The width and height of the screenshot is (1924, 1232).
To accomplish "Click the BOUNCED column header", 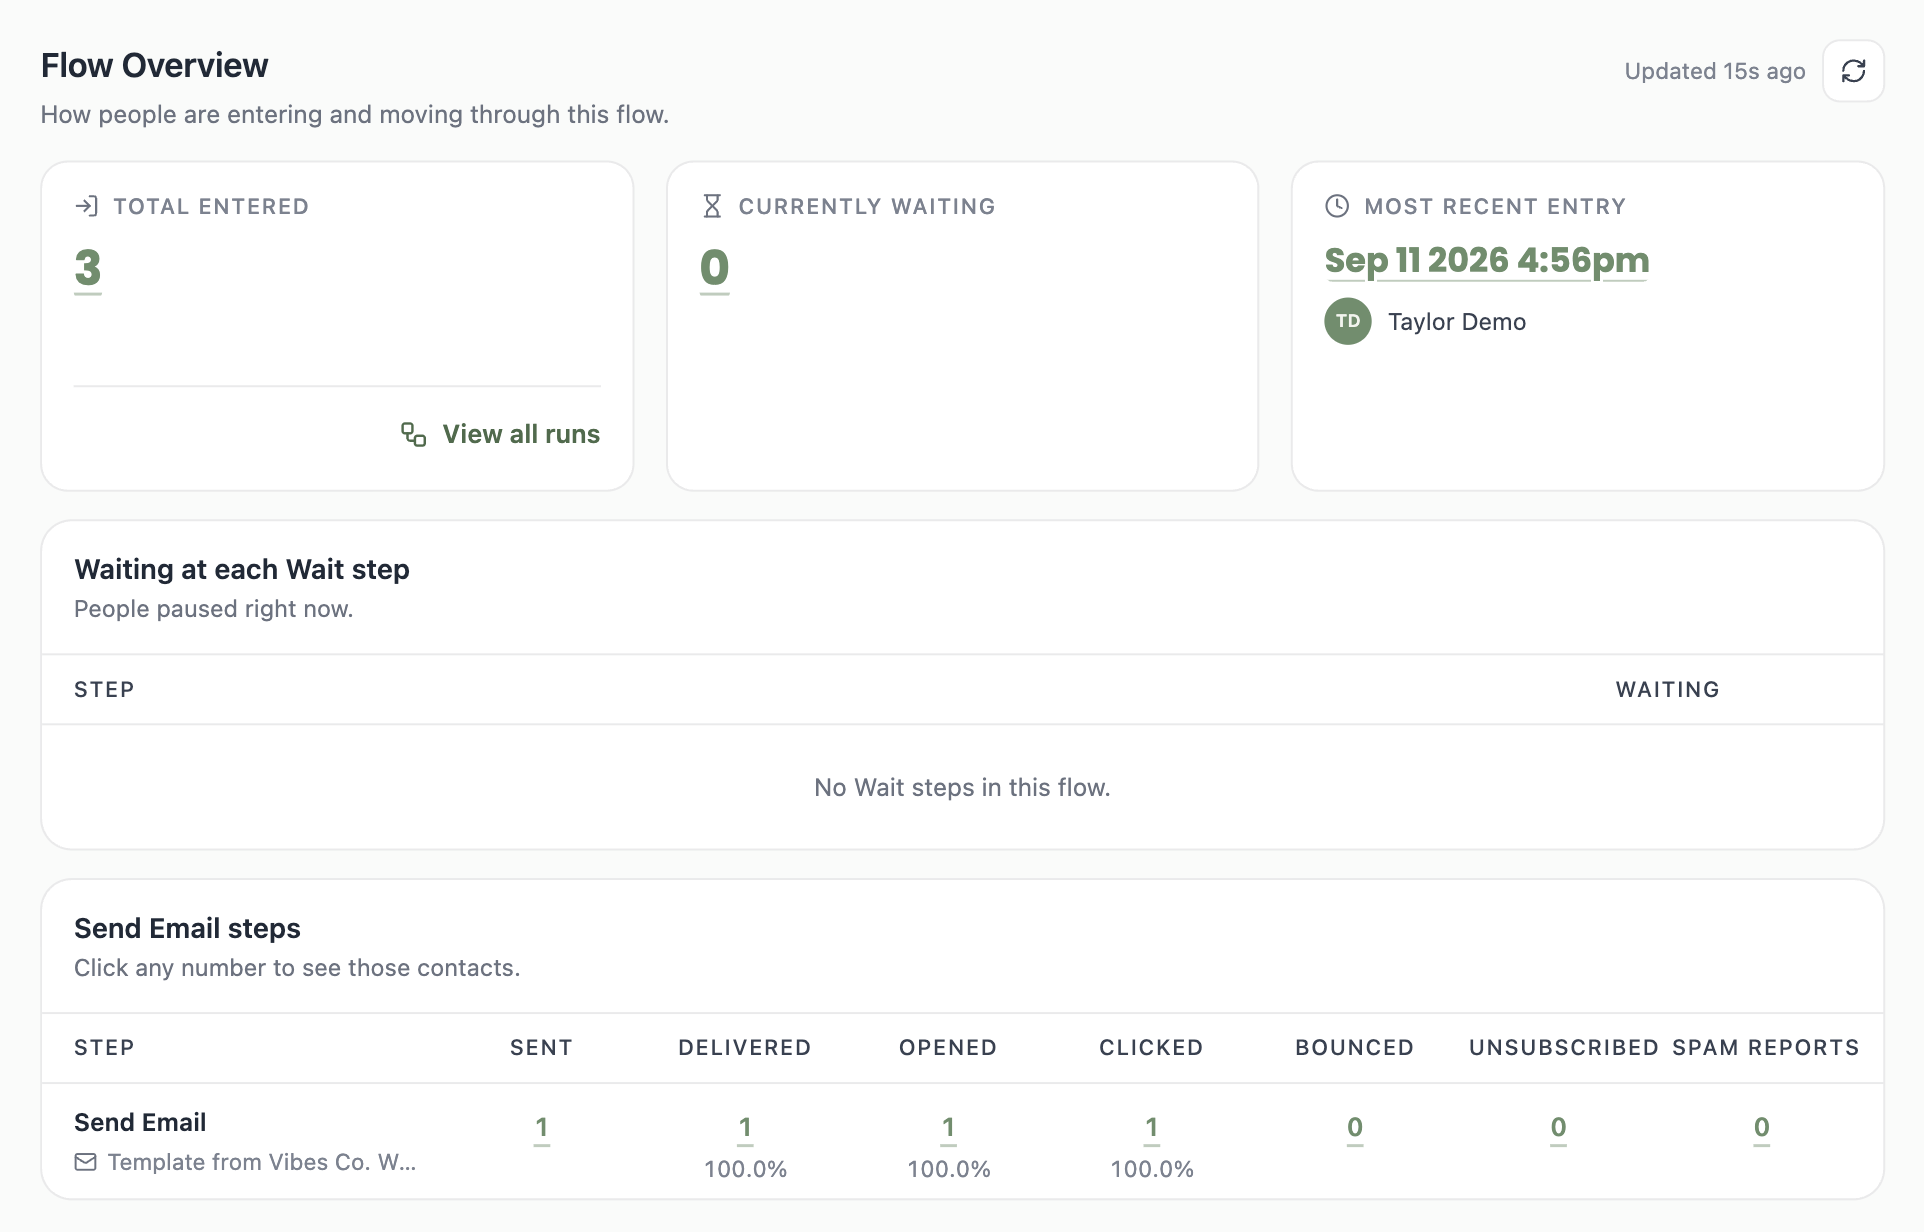I will click(x=1355, y=1047).
